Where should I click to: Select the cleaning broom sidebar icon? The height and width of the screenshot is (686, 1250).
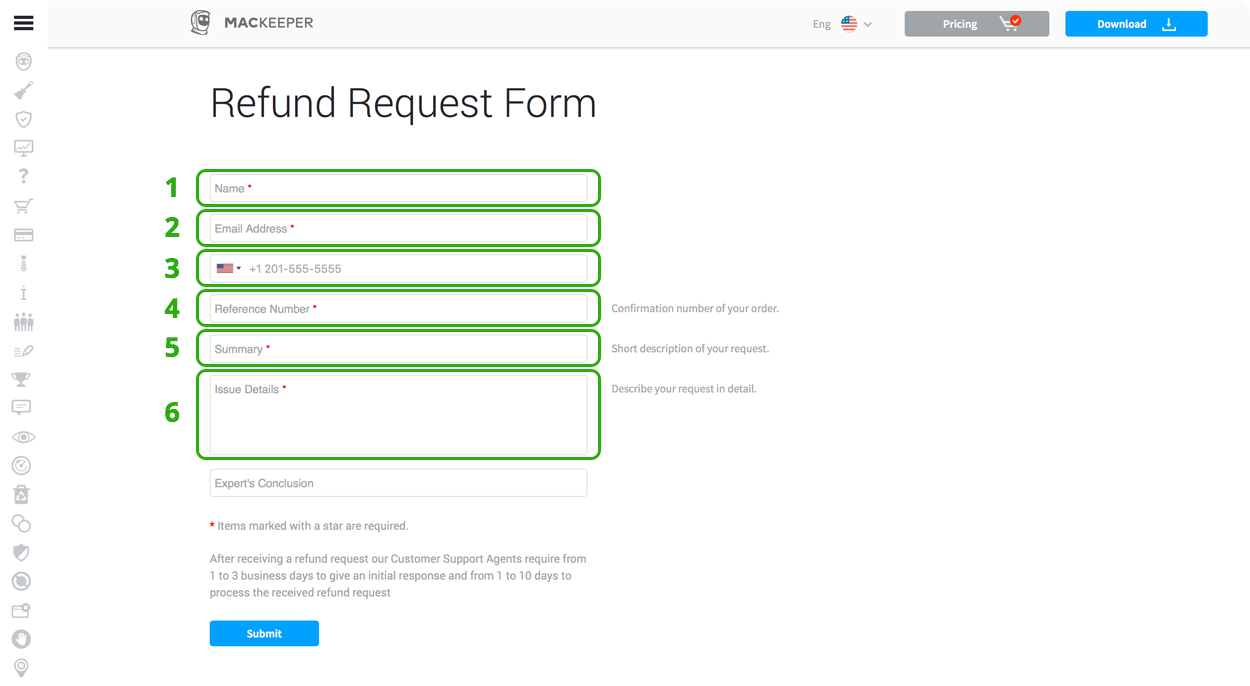coord(23,91)
